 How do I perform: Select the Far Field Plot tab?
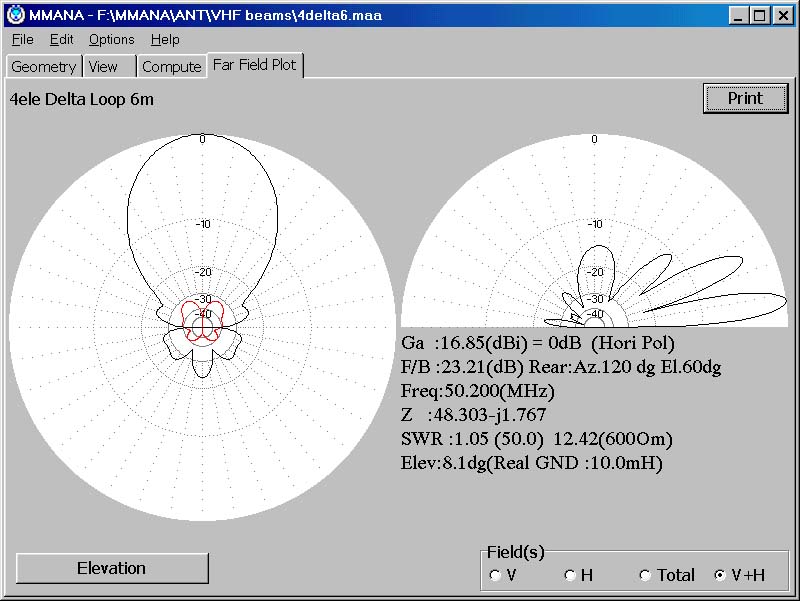[254, 65]
